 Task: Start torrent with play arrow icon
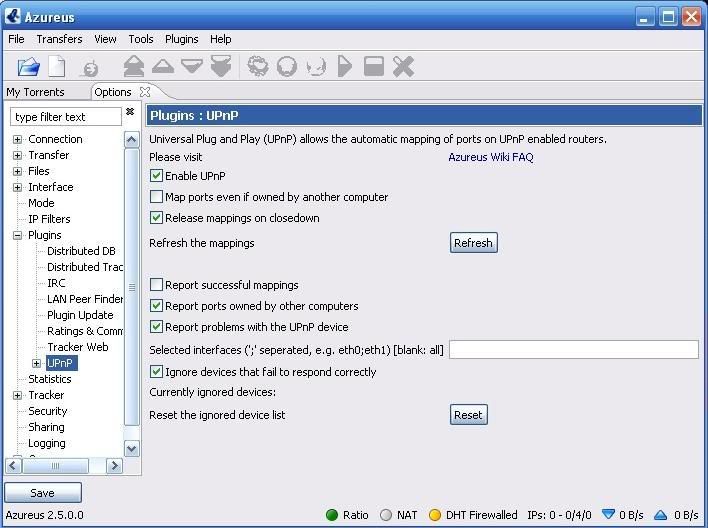click(345, 66)
